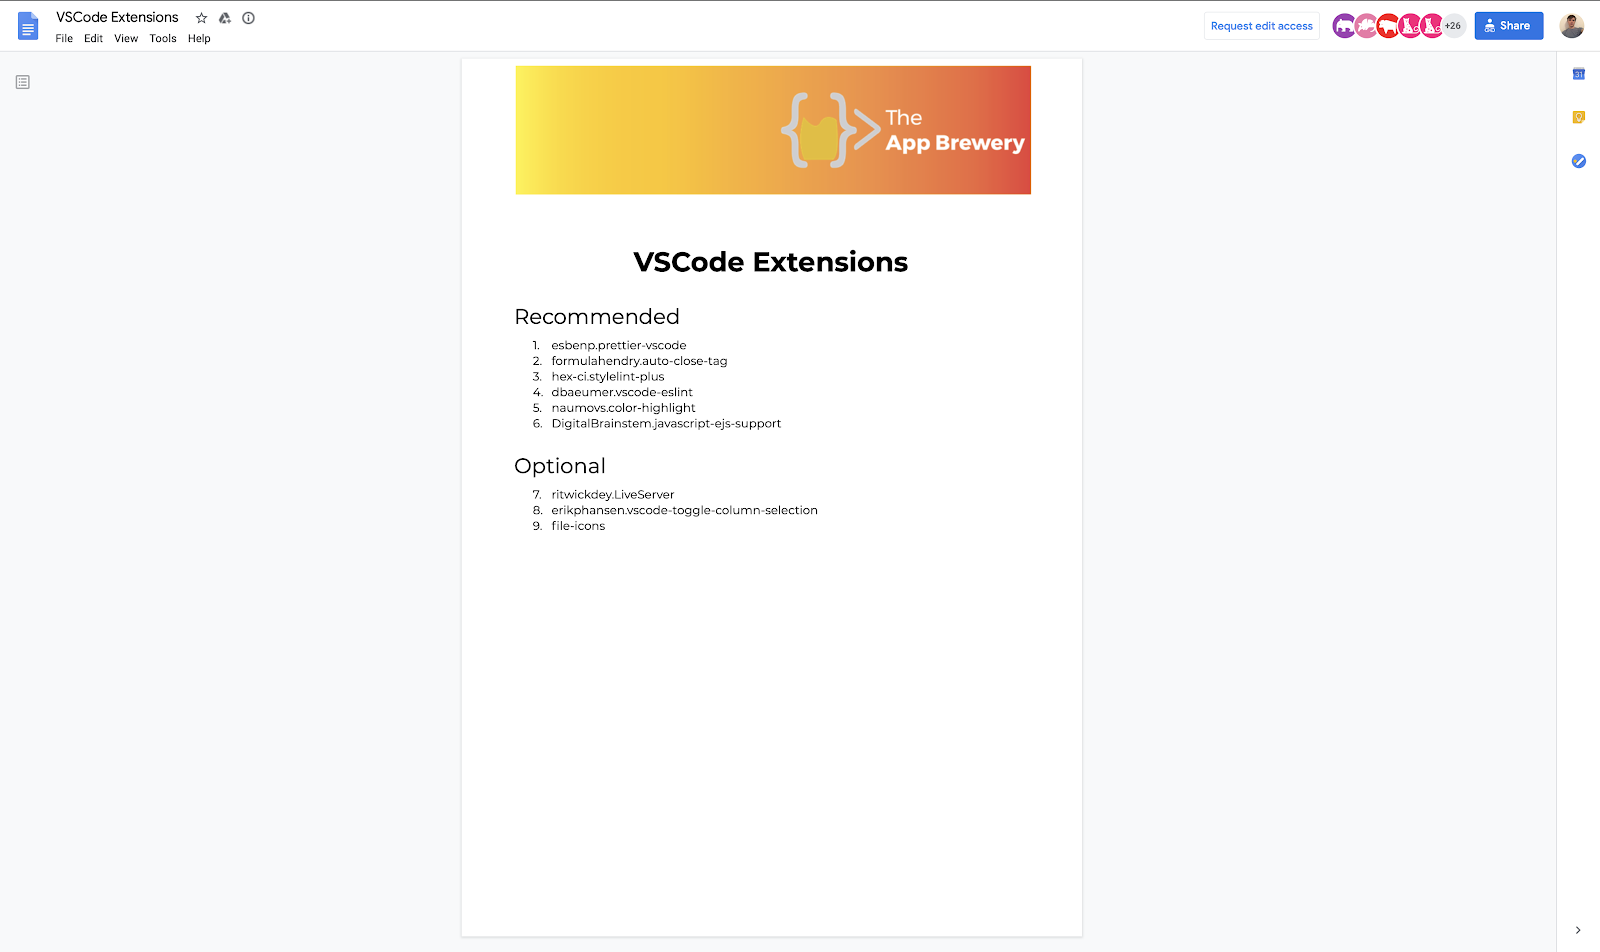1600x952 pixels.
Task: Open the Edit menu
Action: [93, 39]
